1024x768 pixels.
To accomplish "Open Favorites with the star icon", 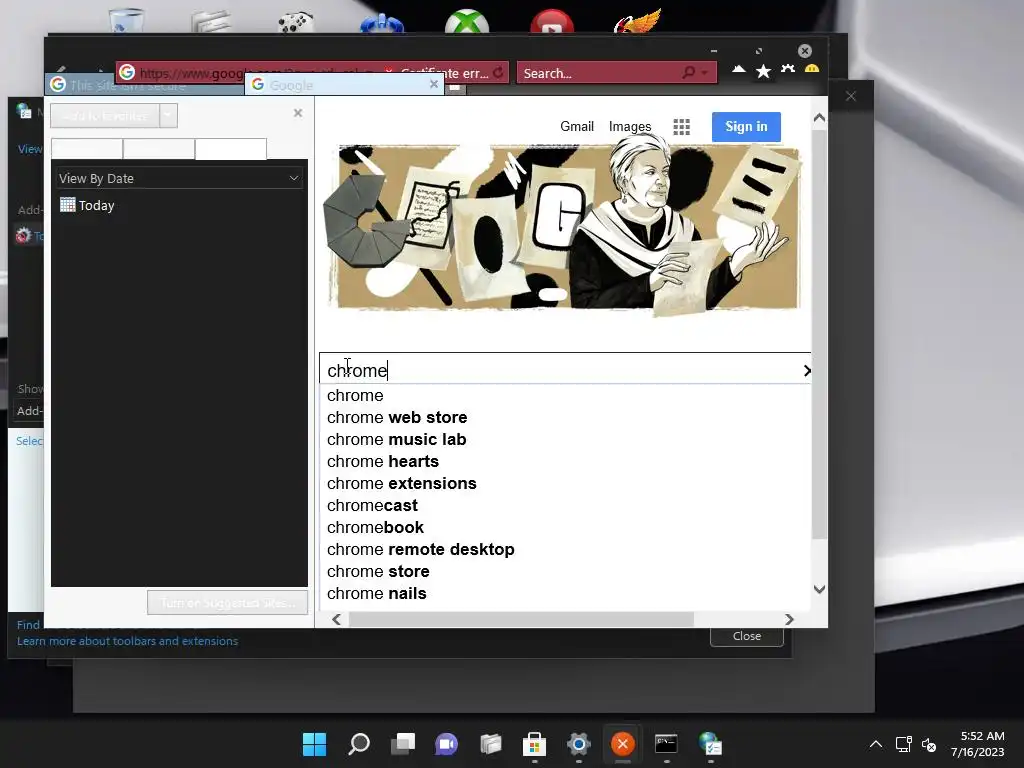I will pyautogui.click(x=763, y=71).
